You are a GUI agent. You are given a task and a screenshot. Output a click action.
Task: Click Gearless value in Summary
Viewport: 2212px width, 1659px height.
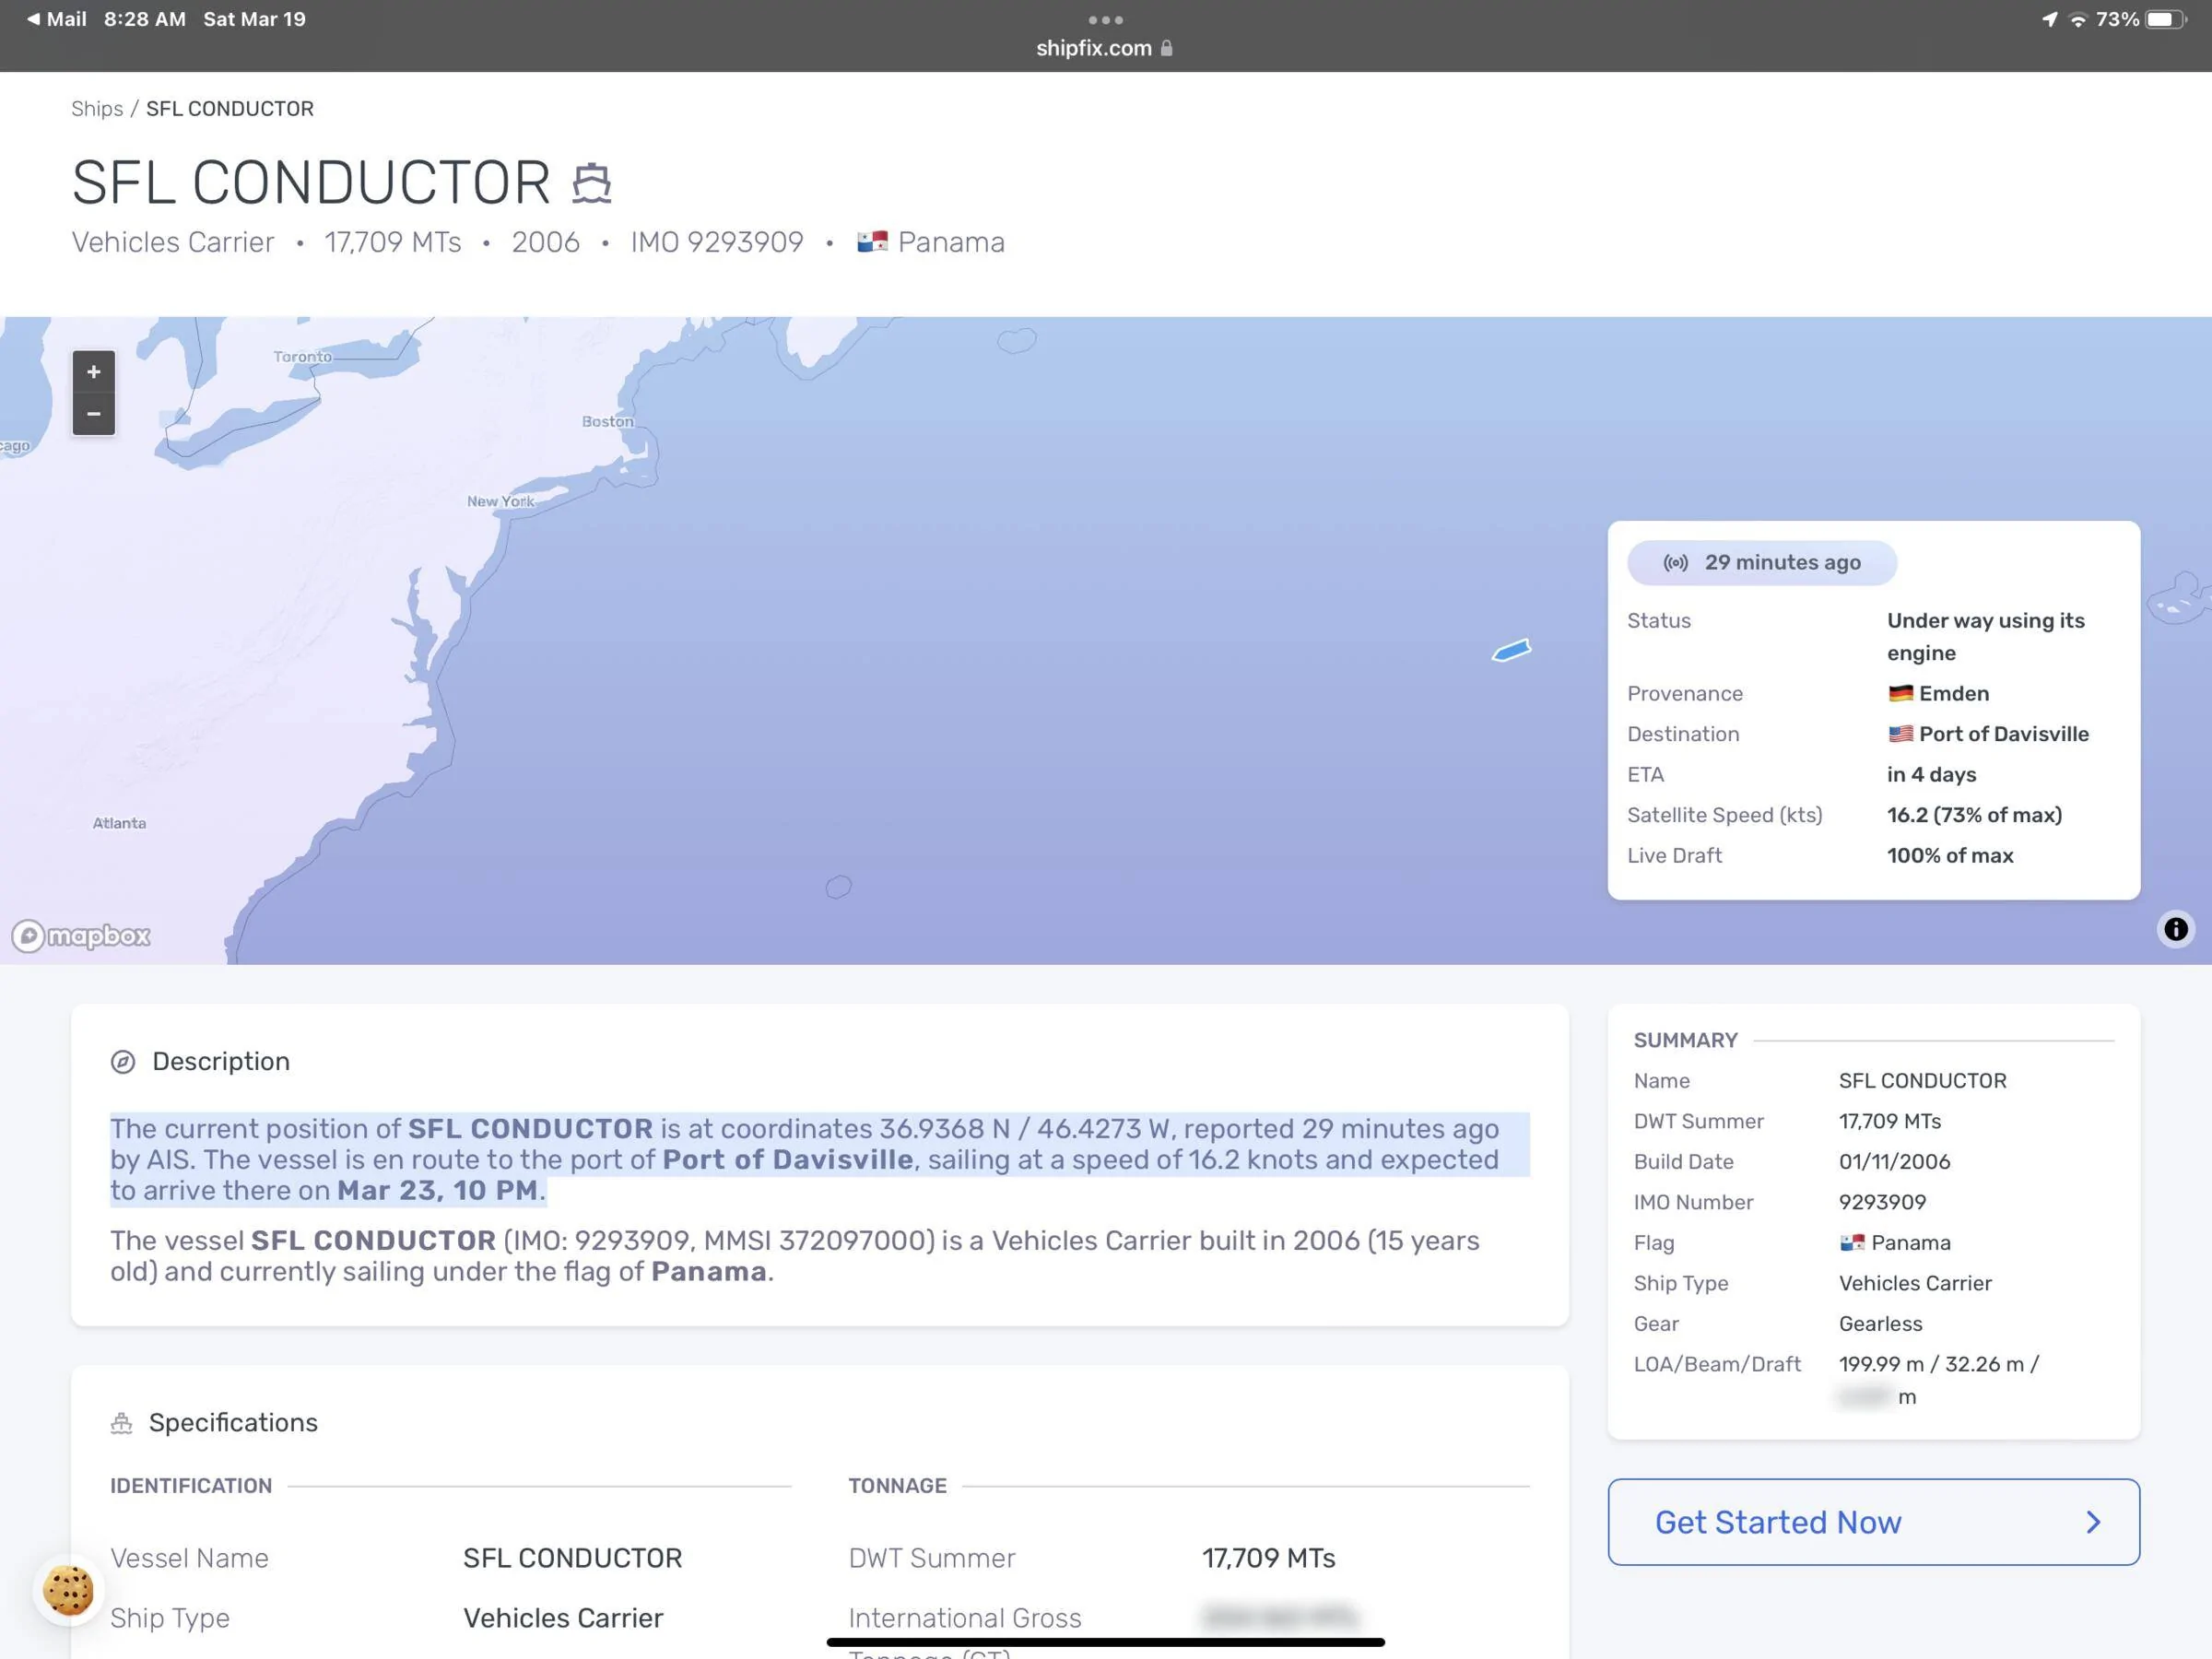(1880, 1324)
